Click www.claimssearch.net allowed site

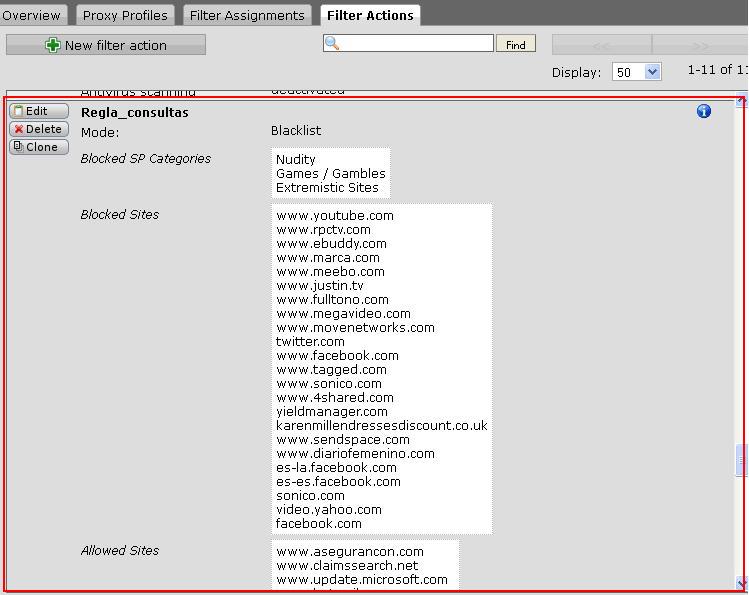click(x=347, y=566)
